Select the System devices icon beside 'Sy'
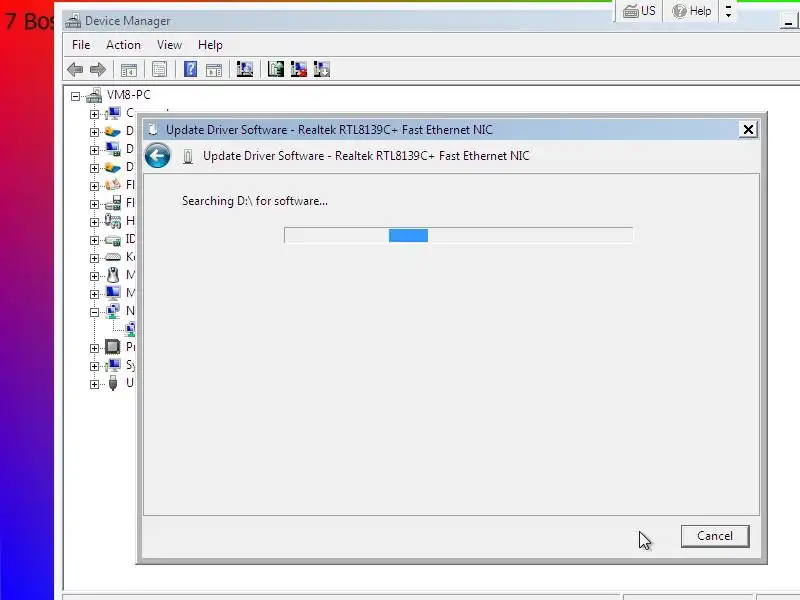Viewport: 800px width, 600px height. 113,365
